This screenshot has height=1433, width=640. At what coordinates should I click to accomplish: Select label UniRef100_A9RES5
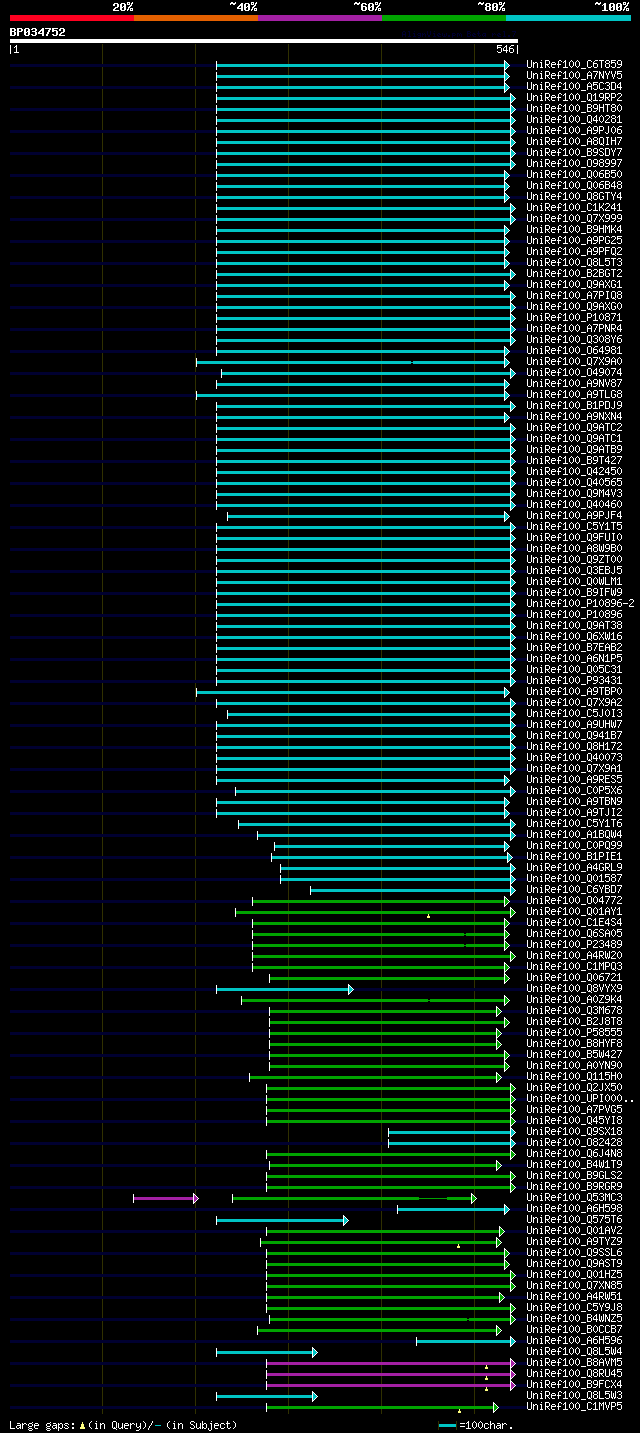[x=574, y=780]
